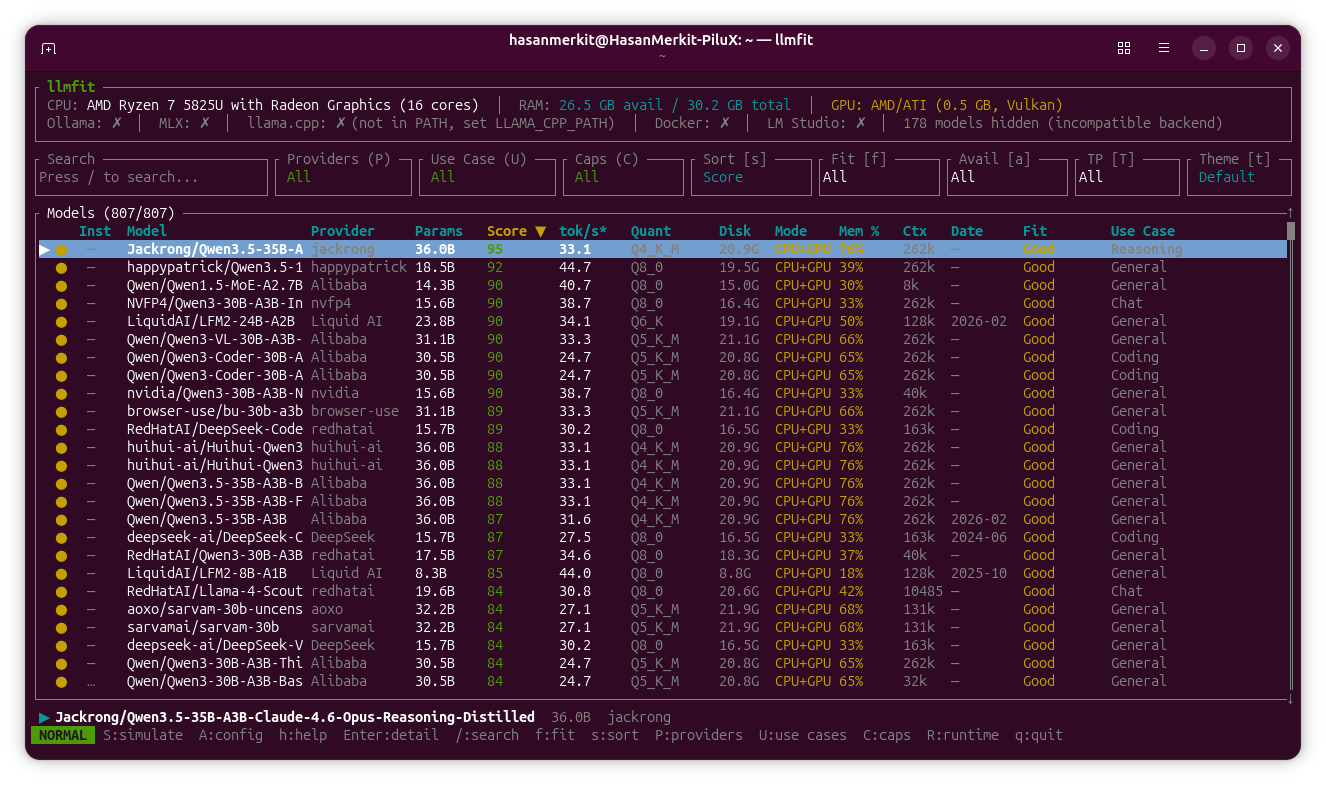Click the '178 models hidden' notice
Viewport: 1326px width, 785px height.
coord(1063,123)
